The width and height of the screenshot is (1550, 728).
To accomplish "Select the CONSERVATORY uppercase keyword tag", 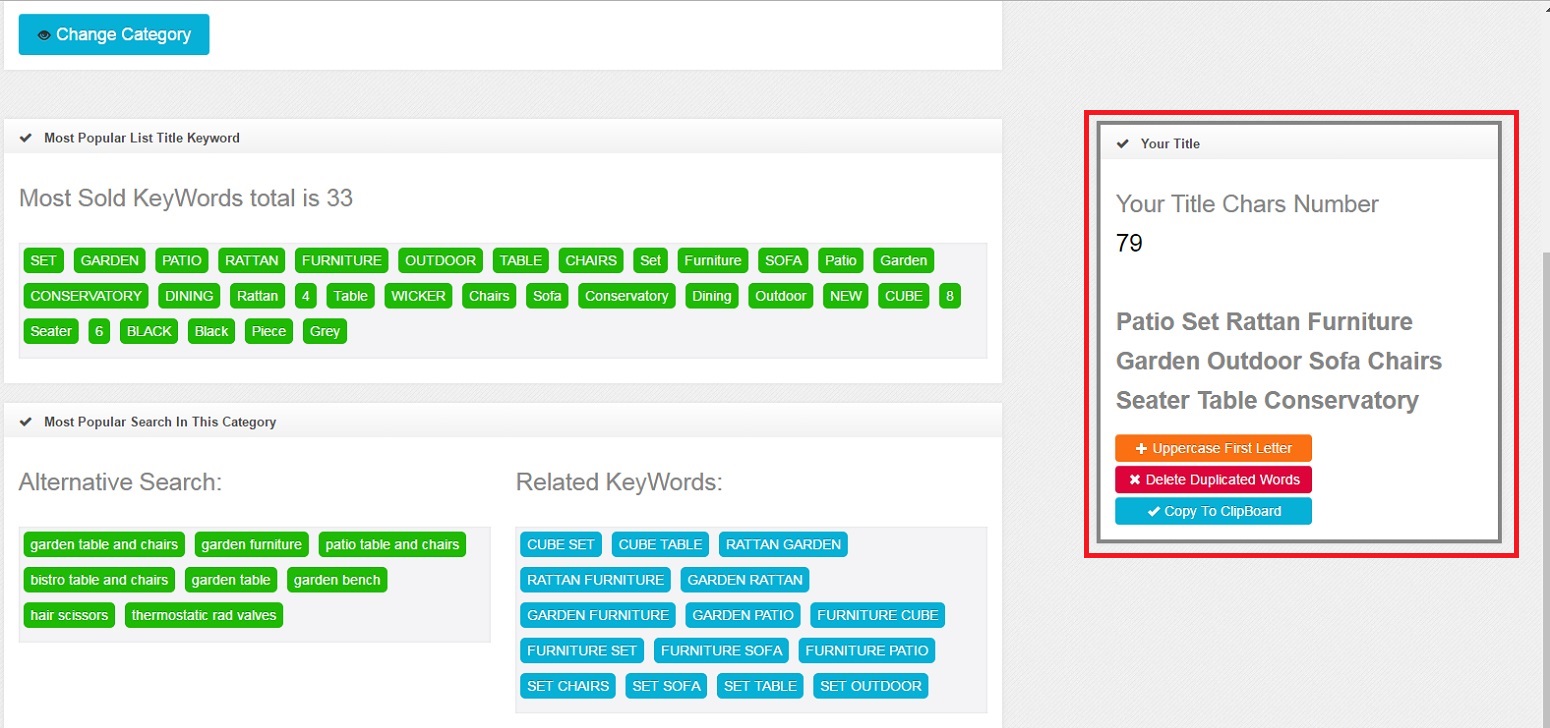I will (86, 296).
